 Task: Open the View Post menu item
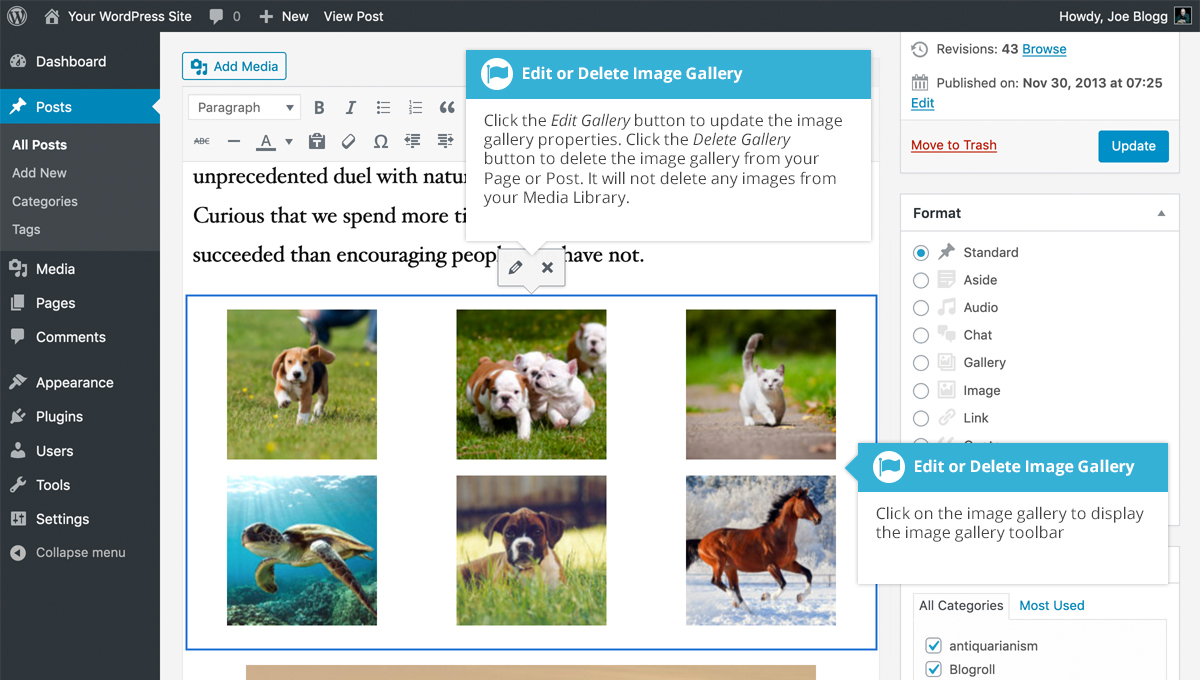coord(352,16)
